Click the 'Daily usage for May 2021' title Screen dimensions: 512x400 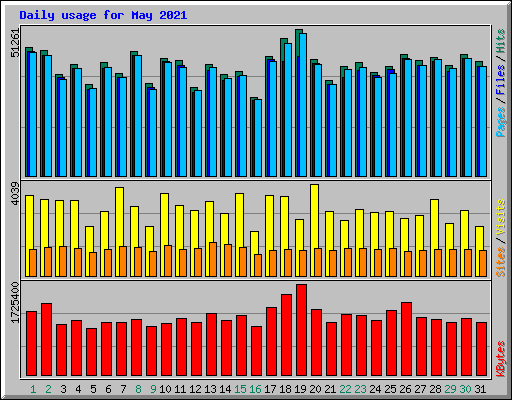(103, 15)
